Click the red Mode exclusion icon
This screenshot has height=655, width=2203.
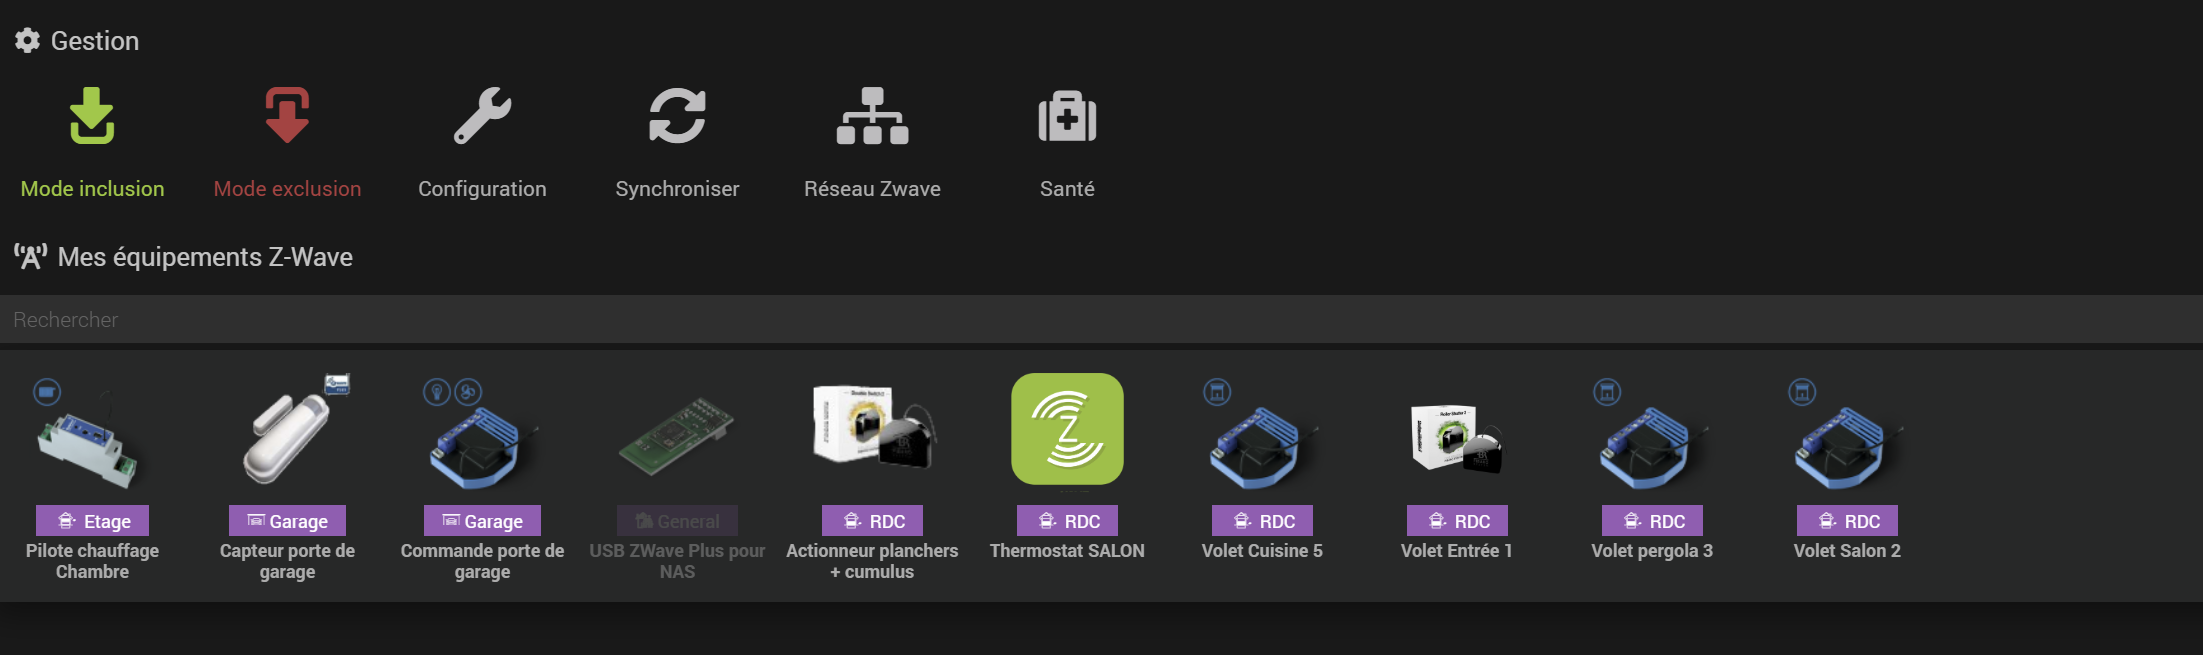tap(287, 116)
